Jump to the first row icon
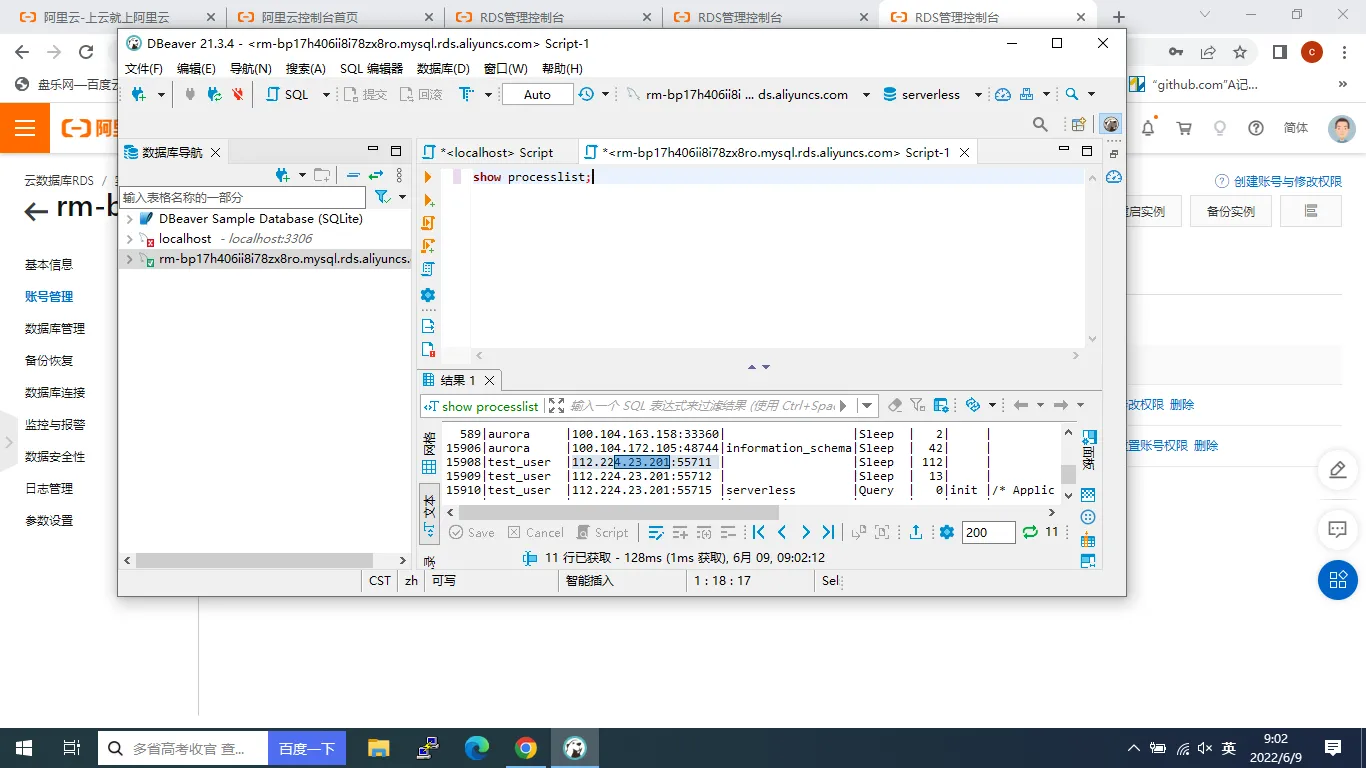1366x768 pixels. 758,532
